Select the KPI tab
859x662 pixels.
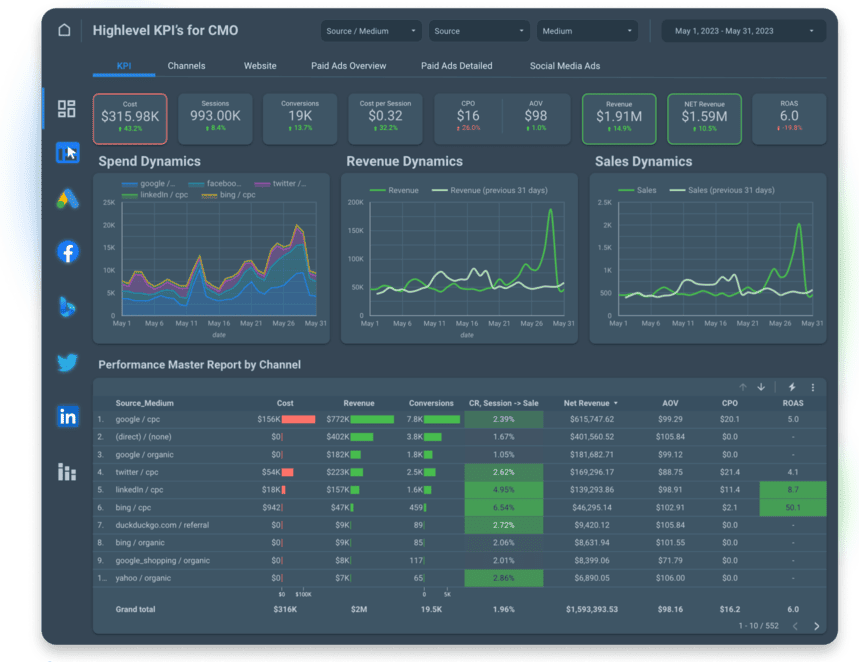(124, 66)
